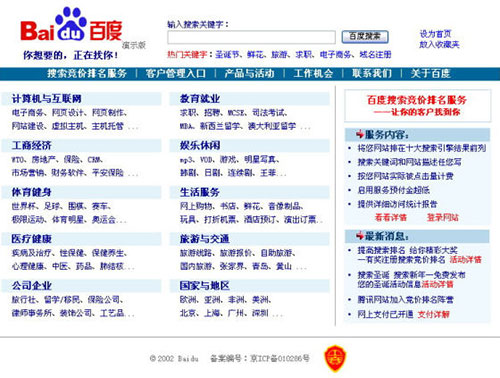Open the 工商经济 category heading
This screenshot has width=500, height=378.
click(32, 145)
